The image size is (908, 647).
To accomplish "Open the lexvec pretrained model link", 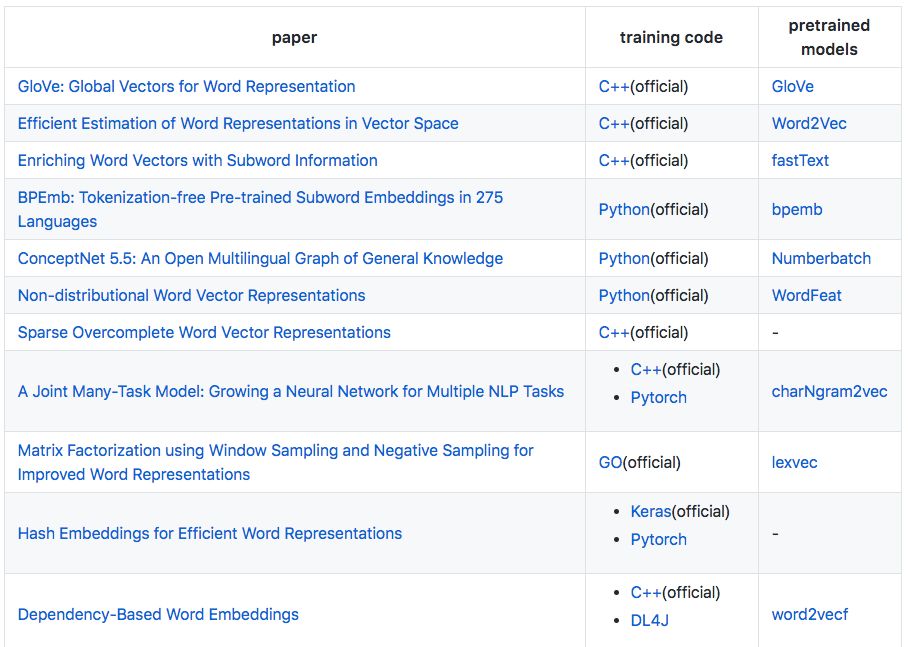I will (x=796, y=462).
